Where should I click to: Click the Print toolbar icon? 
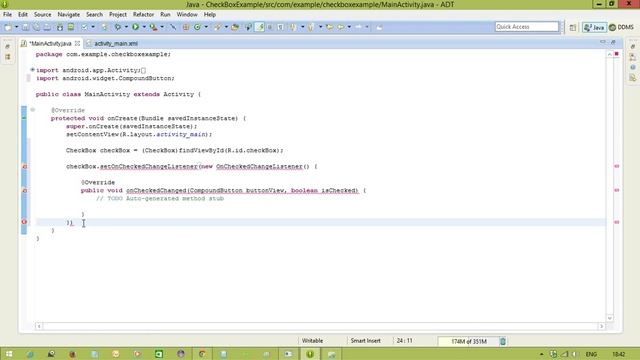click(47, 27)
